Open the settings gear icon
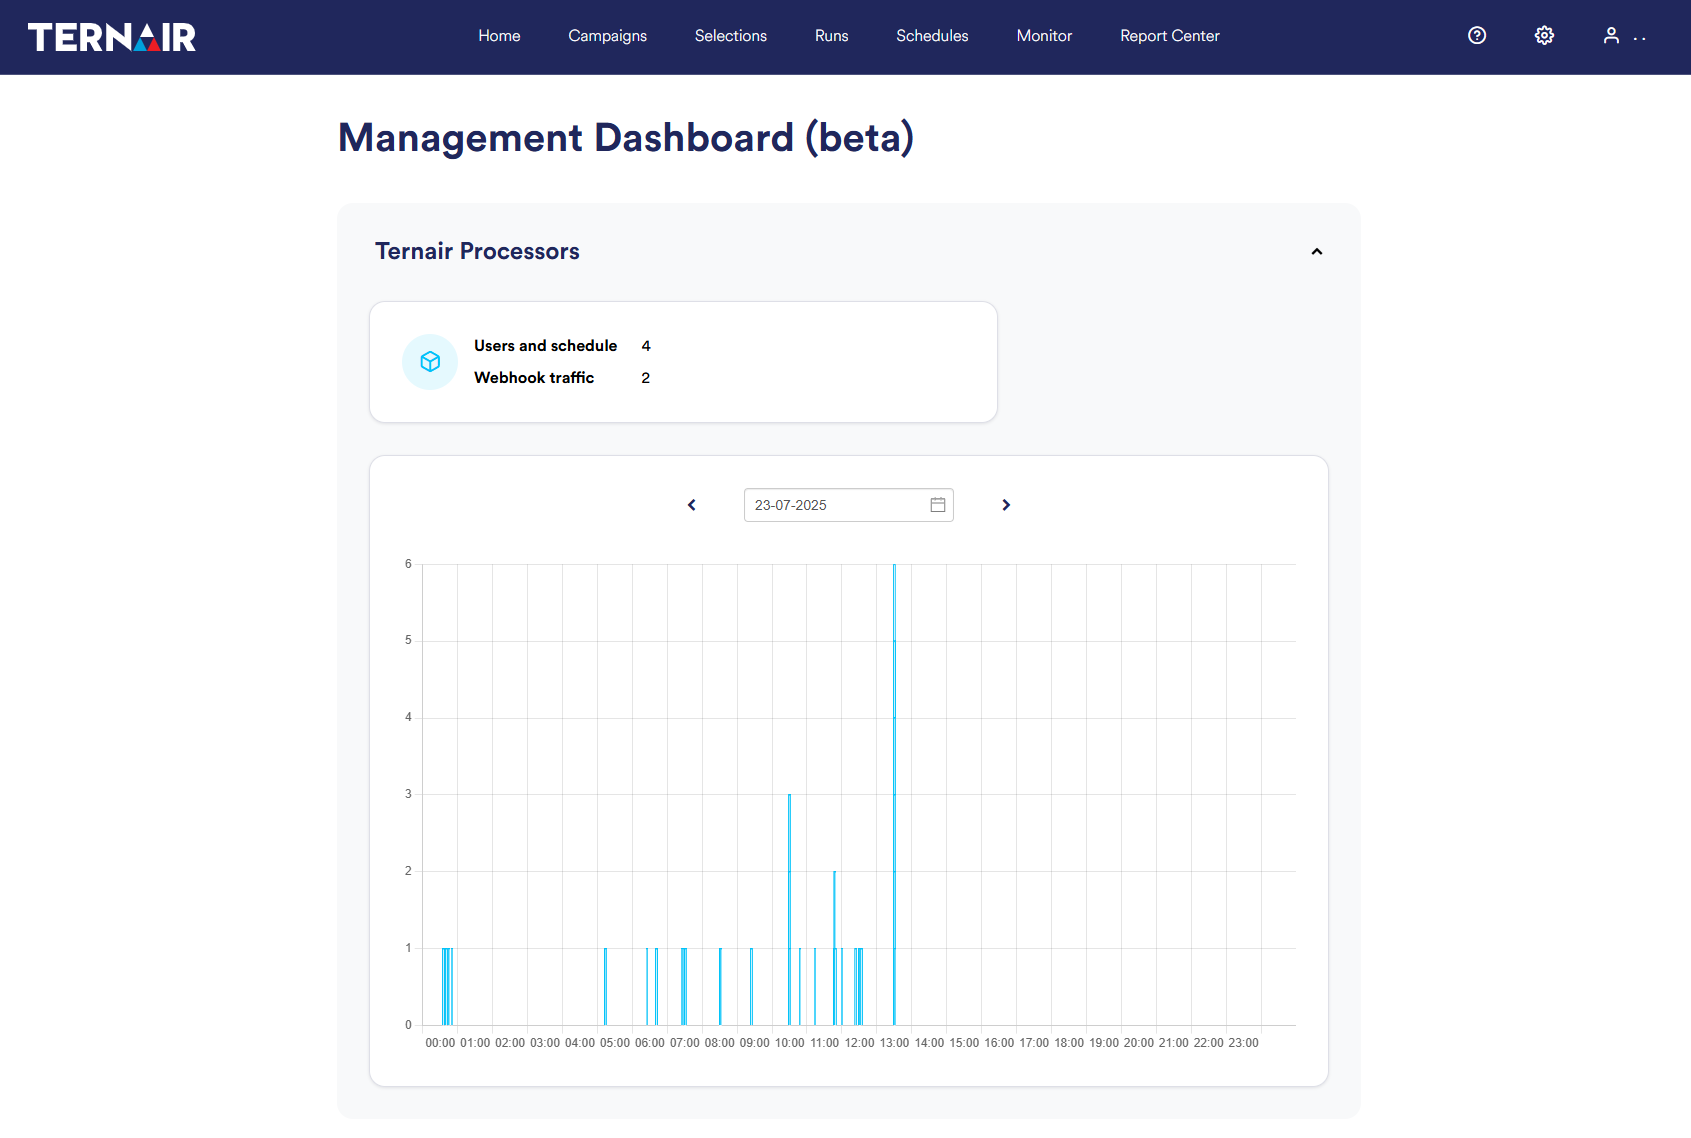 click(1544, 36)
